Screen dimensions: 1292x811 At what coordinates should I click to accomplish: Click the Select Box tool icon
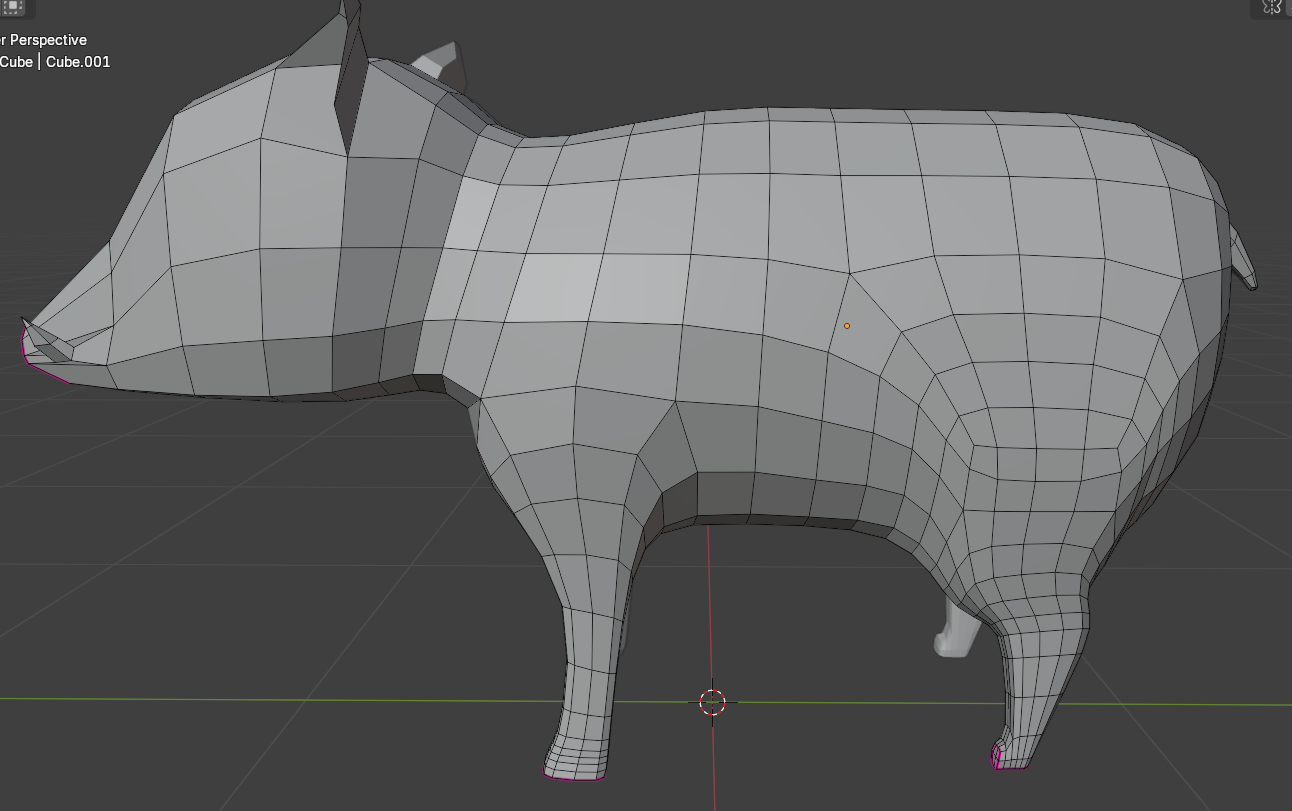pos(15,7)
